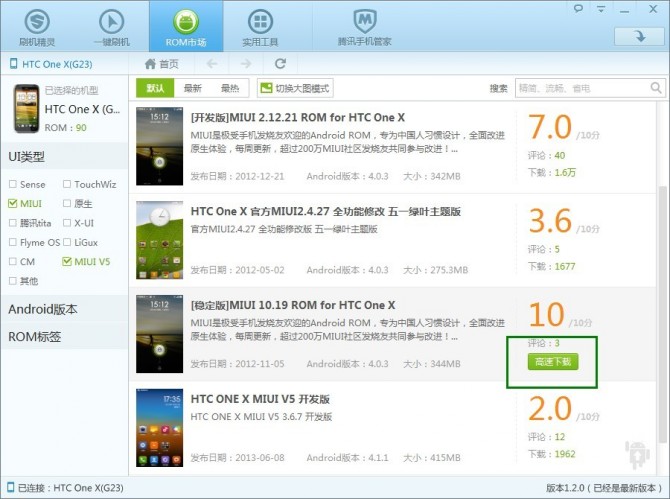Click the download arrow button at top right

tap(639, 36)
